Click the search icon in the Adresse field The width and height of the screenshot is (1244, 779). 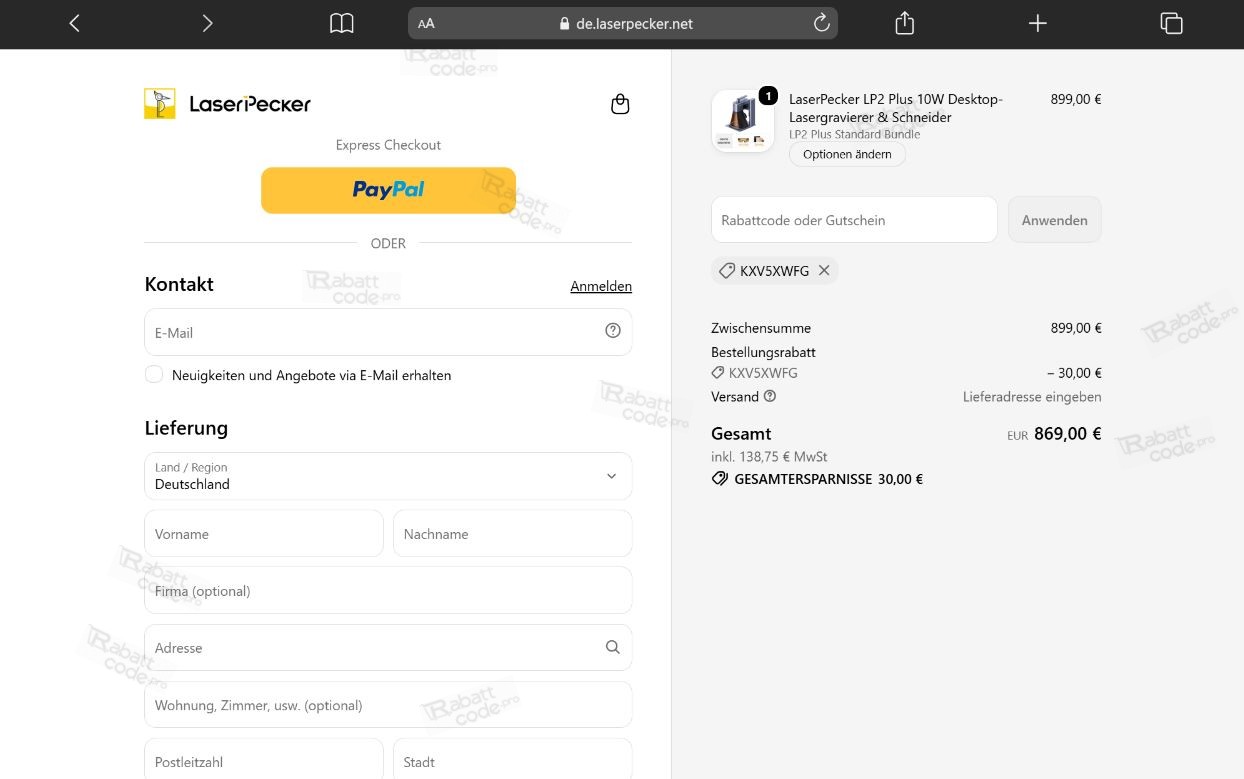613,647
